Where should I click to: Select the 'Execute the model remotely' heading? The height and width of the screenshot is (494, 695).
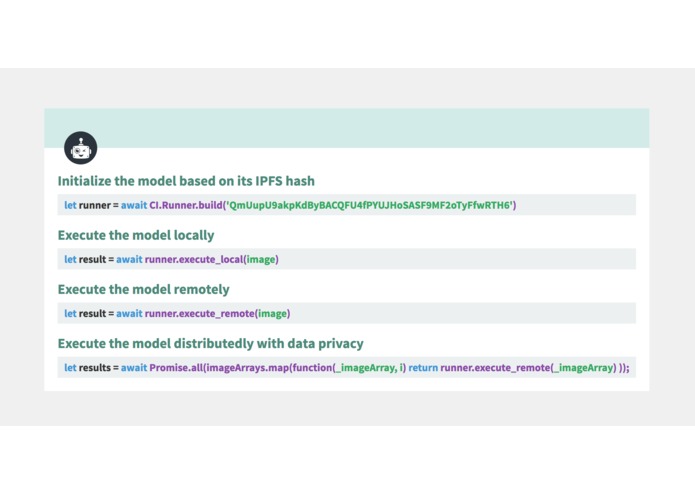click(x=144, y=289)
